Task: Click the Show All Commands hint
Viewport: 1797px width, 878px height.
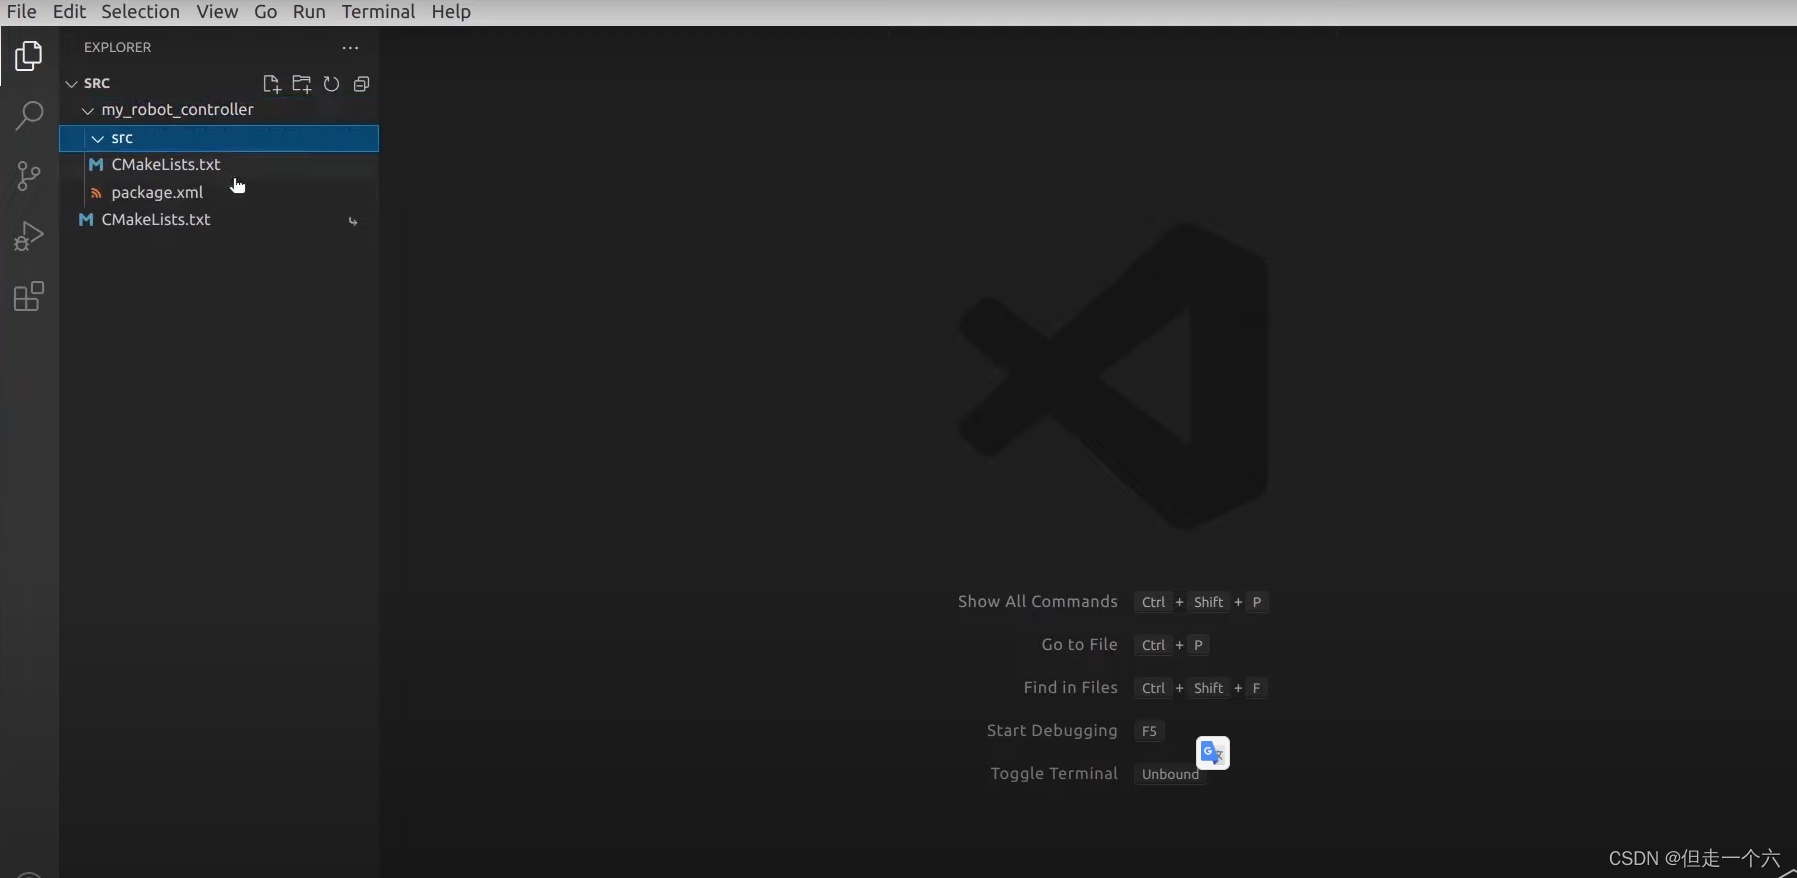Action: point(1037,602)
